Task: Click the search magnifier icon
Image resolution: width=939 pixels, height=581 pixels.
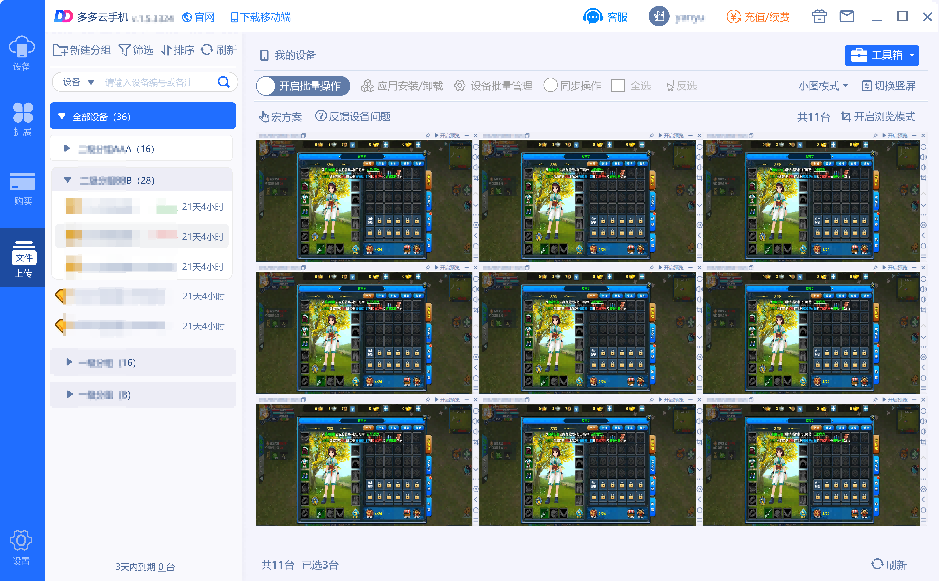Action: [x=223, y=82]
